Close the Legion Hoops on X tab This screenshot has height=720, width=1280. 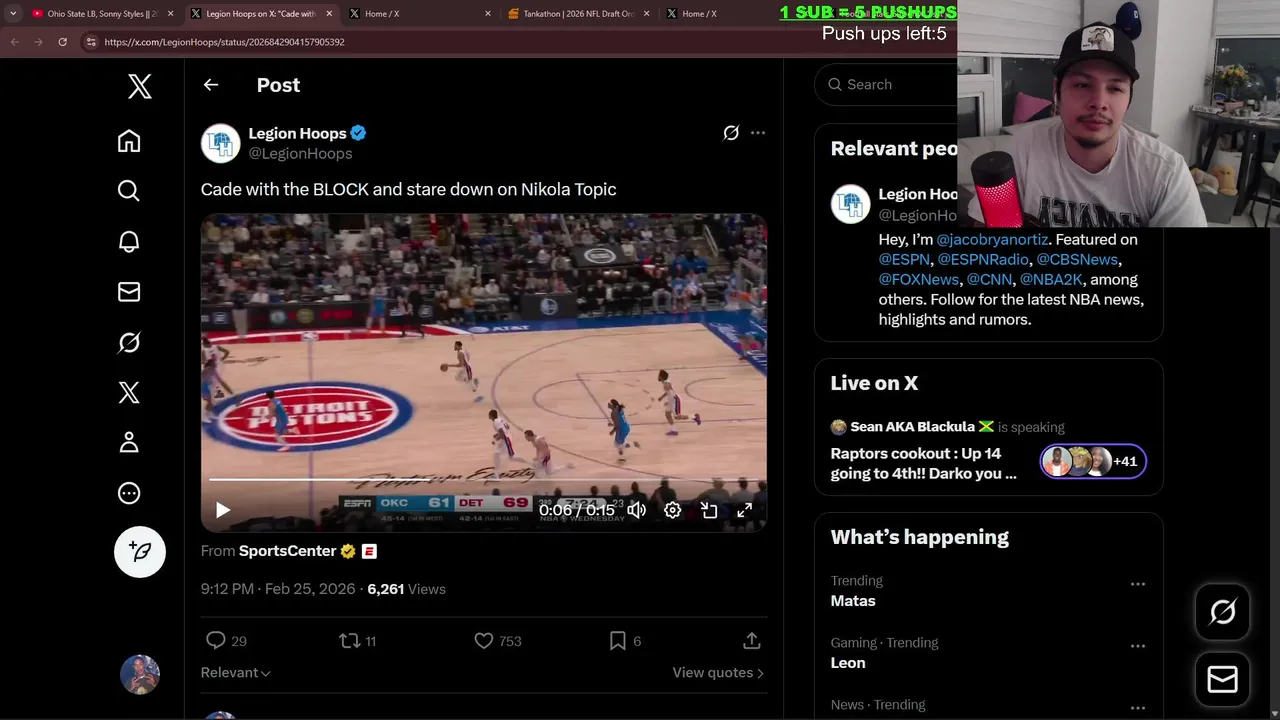tap(329, 14)
